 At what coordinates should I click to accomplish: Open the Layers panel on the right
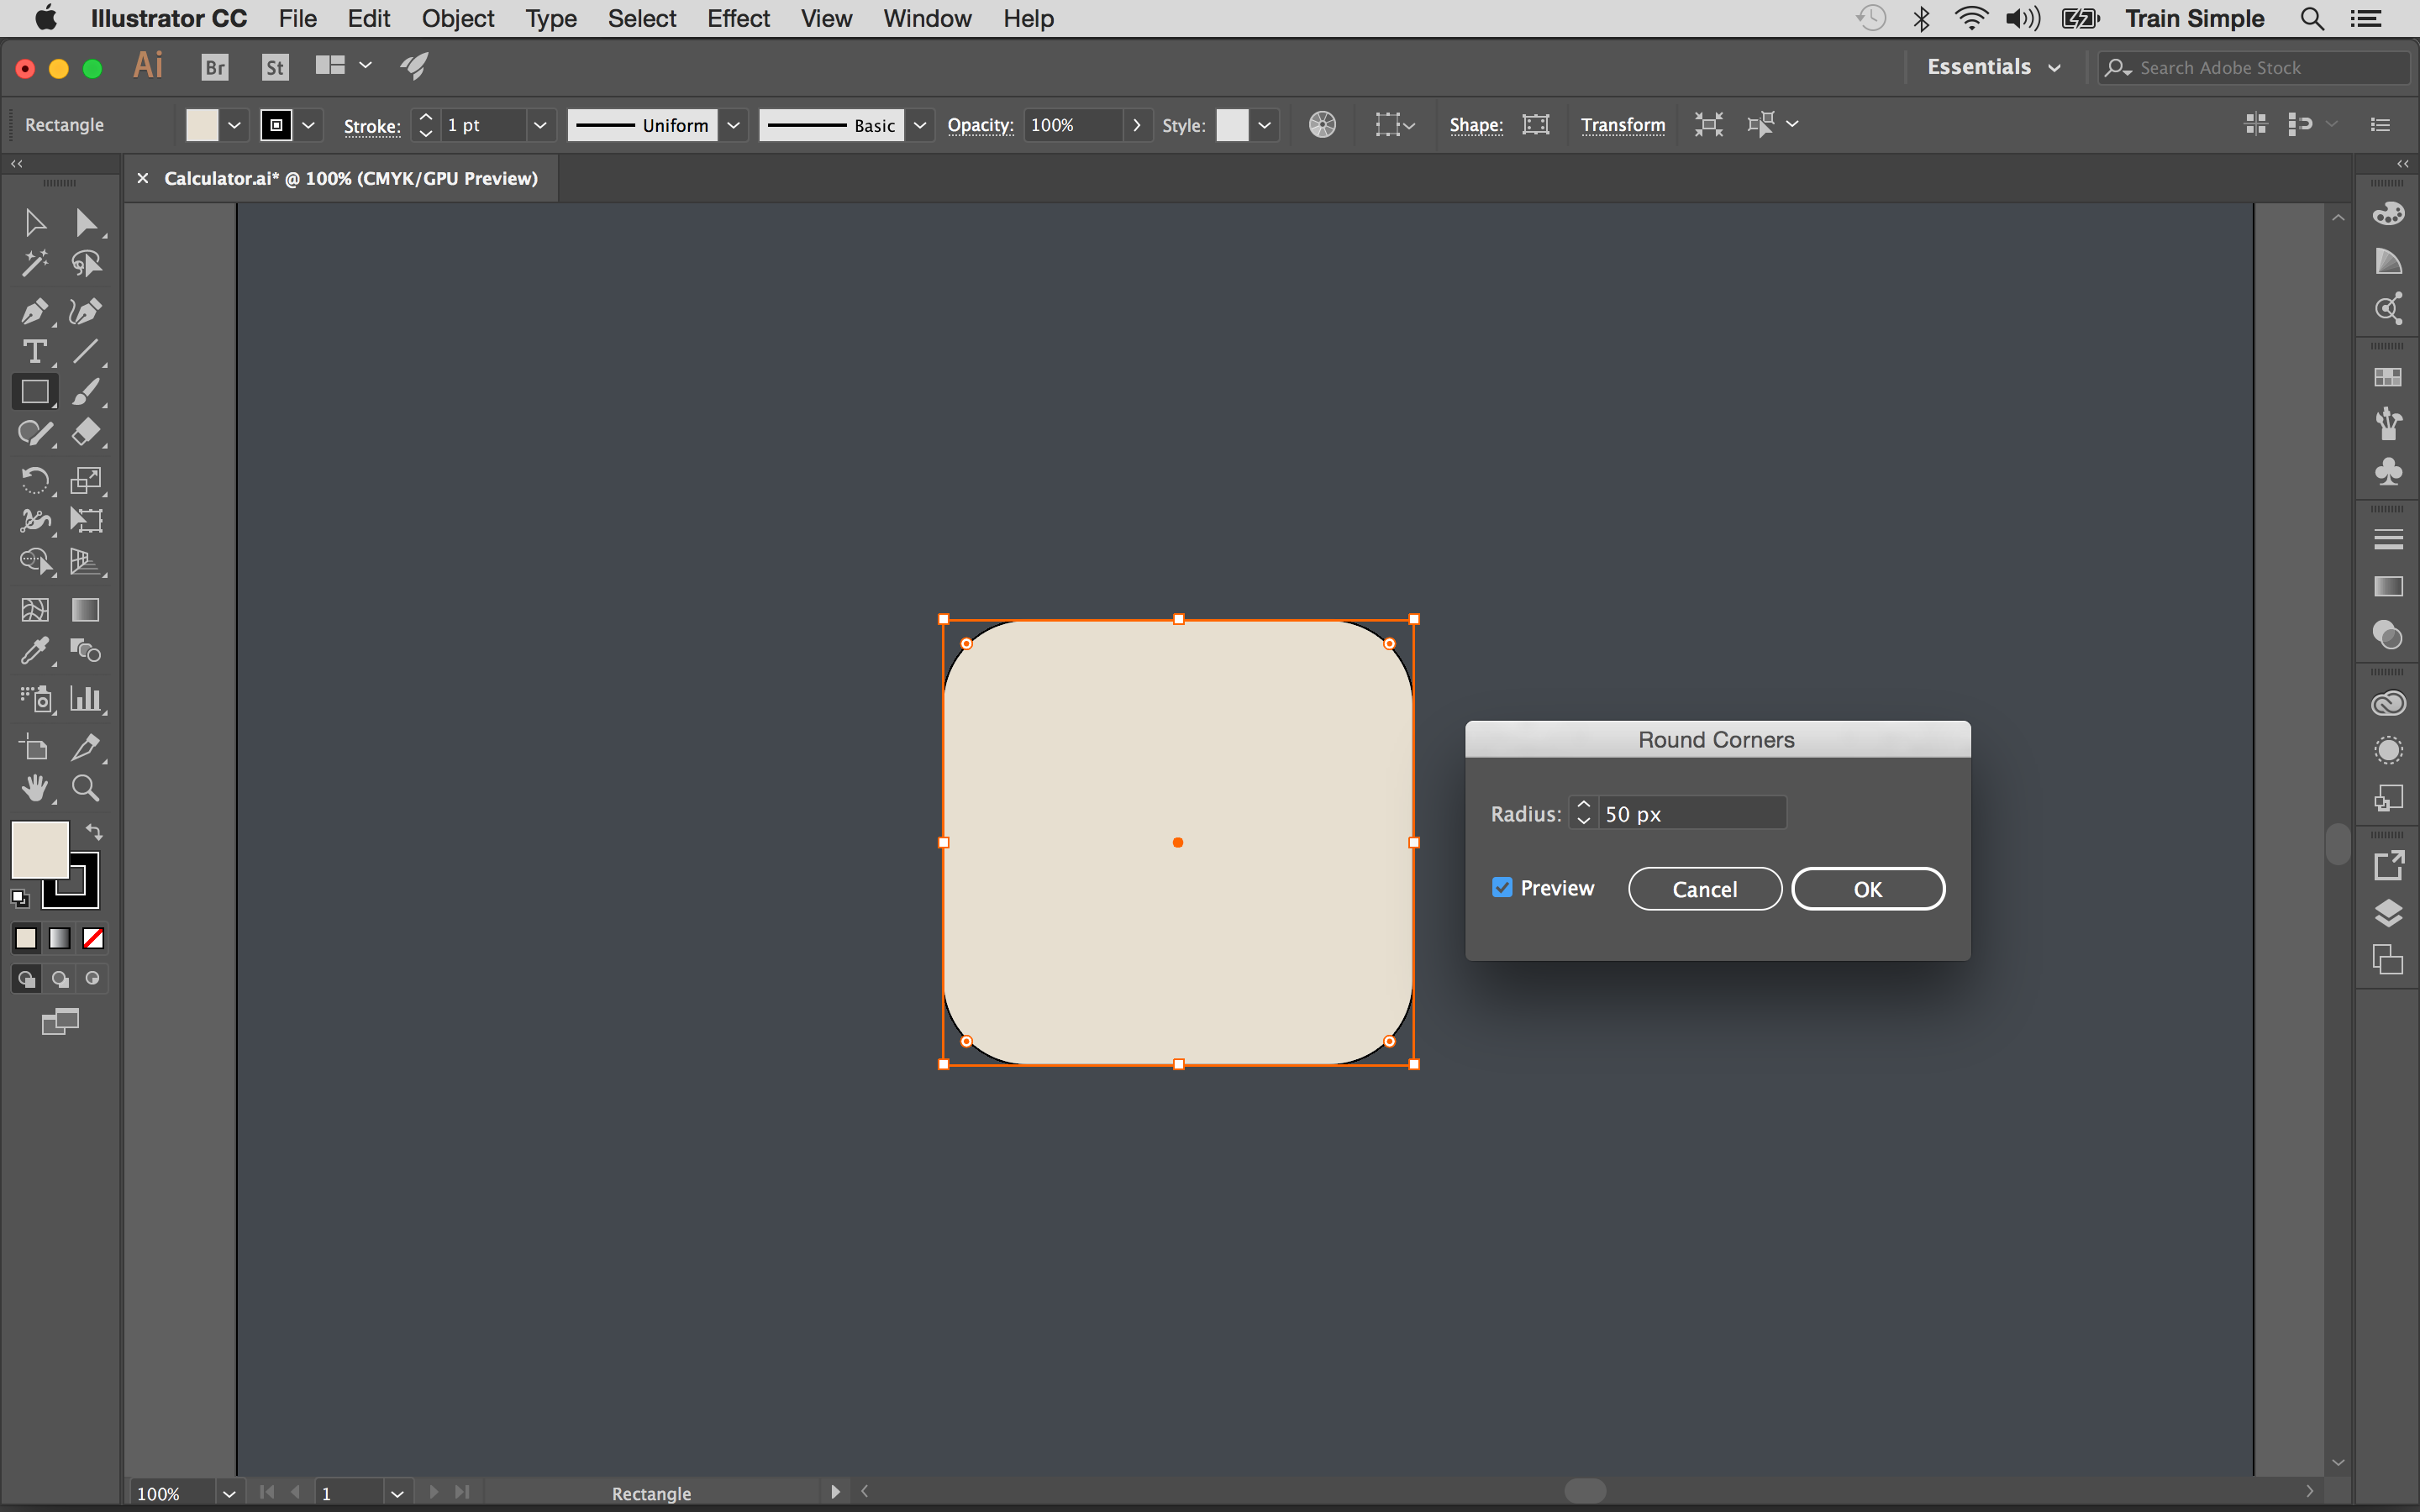(x=2388, y=913)
